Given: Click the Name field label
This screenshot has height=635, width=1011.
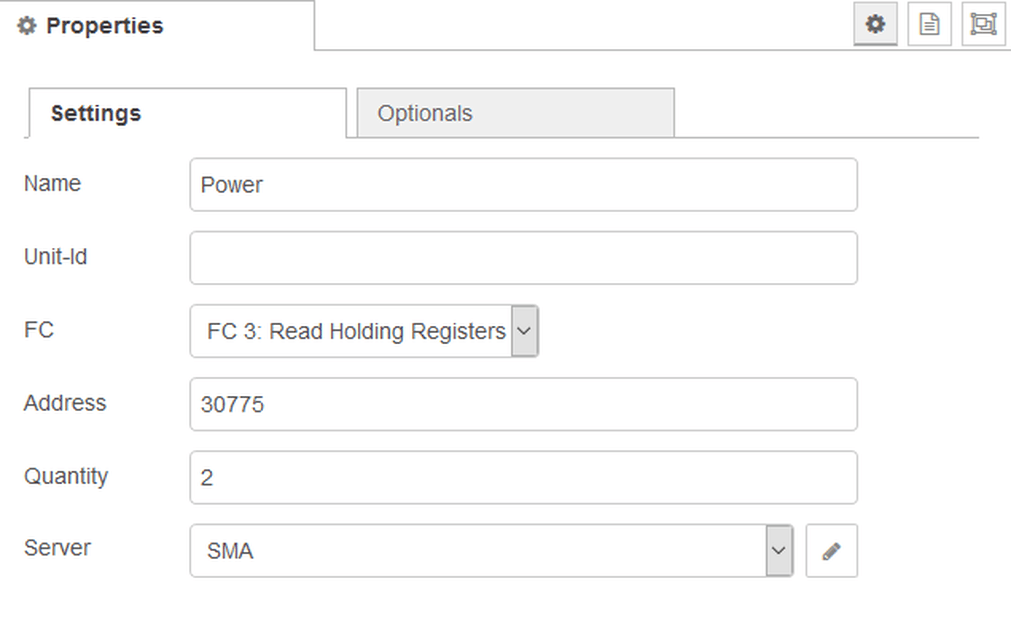Looking at the screenshot, I should click(x=52, y=184).
